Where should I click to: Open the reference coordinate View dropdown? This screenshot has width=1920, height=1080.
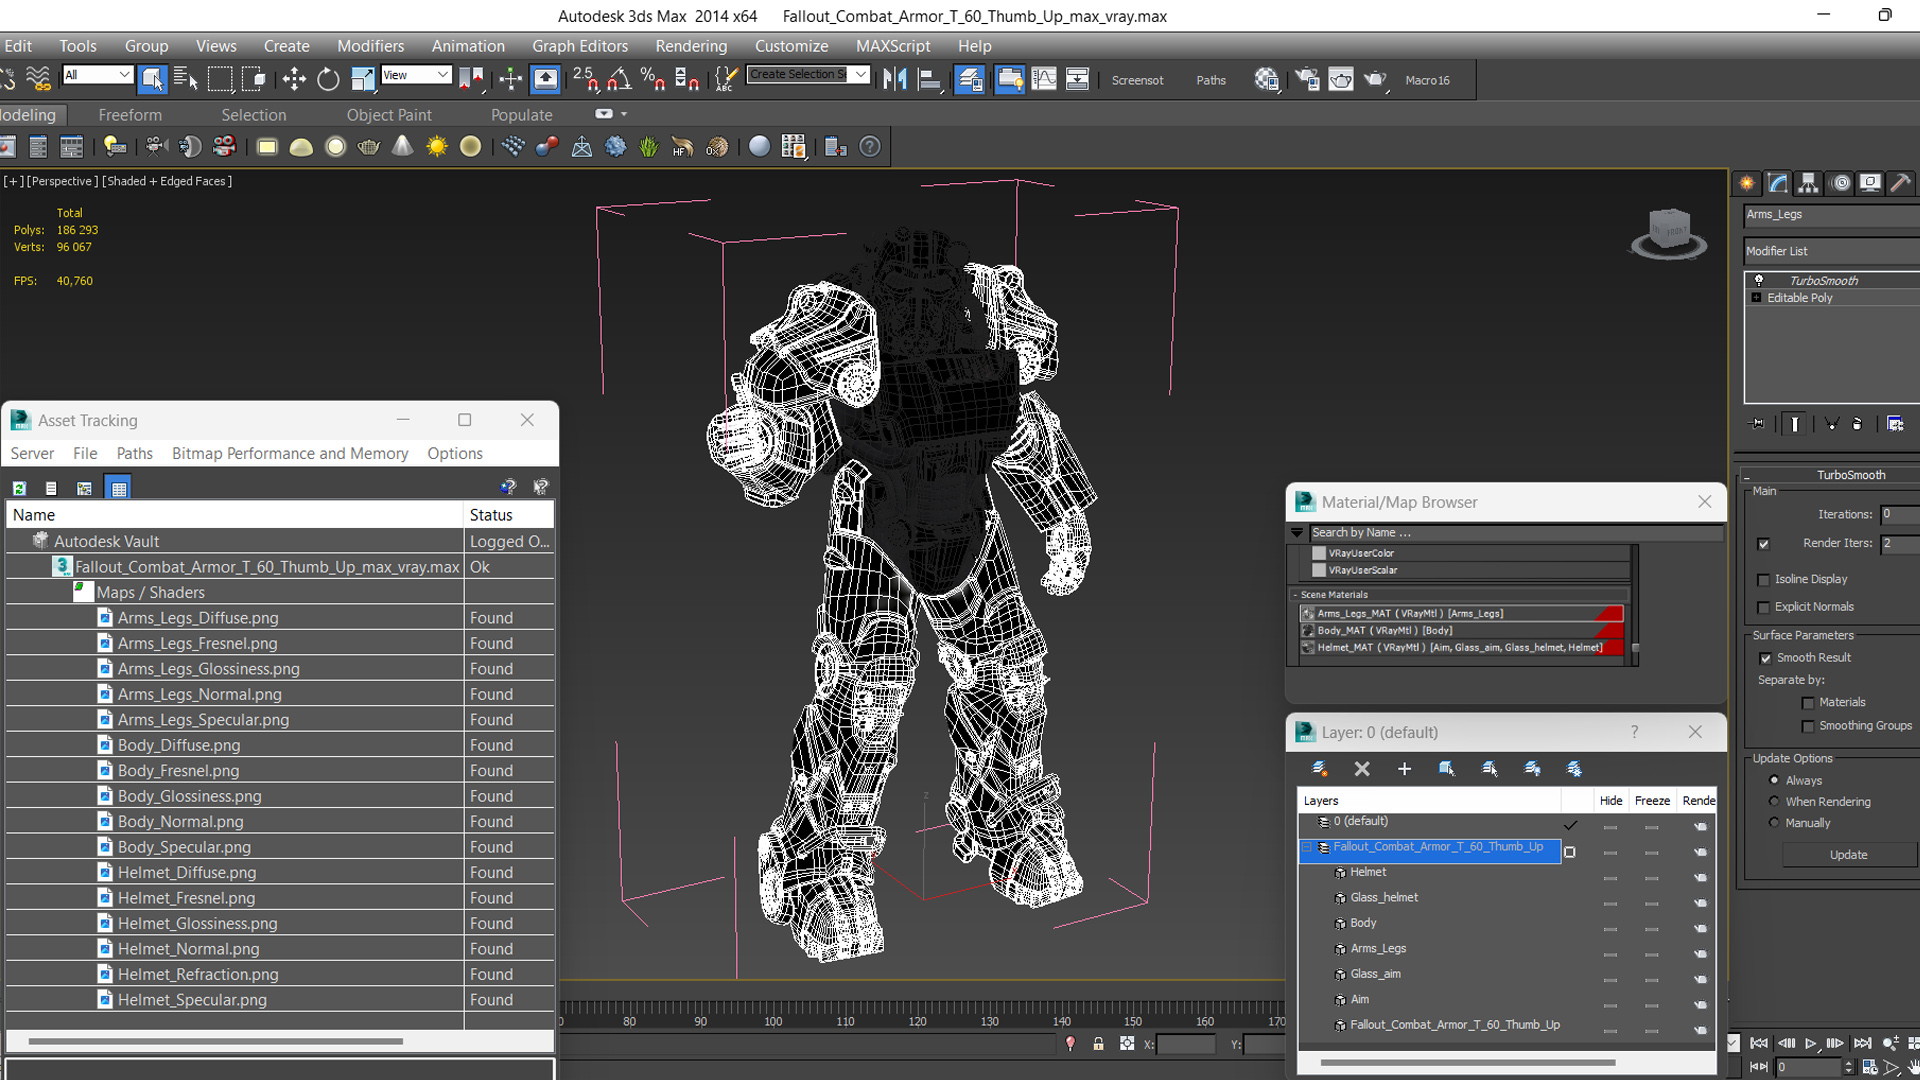pyautogui.click(x=416, y=74)
